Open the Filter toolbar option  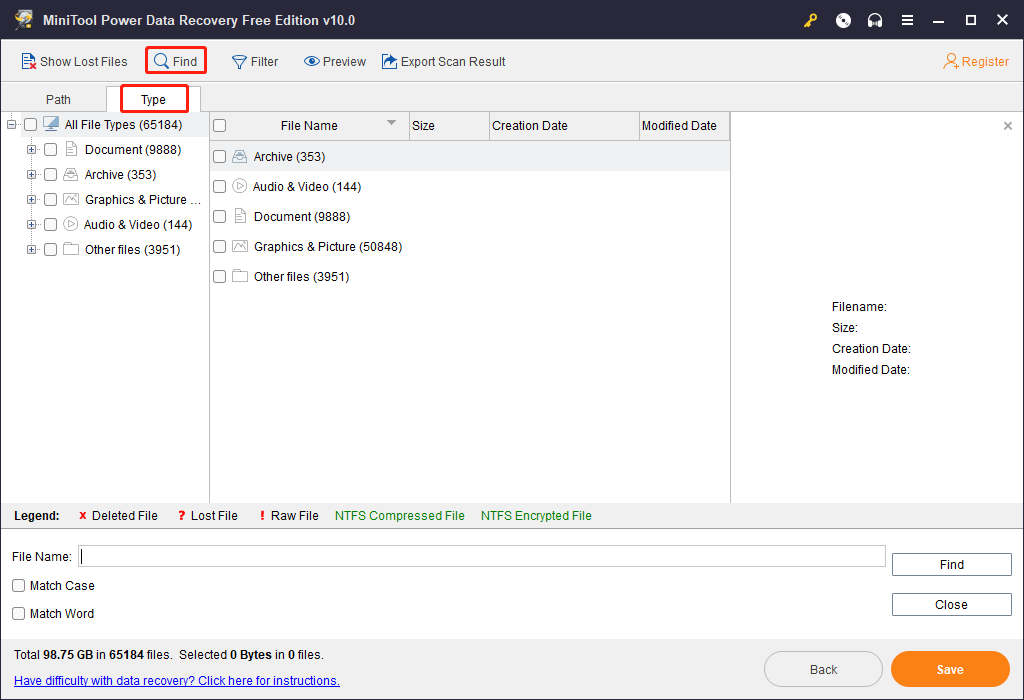[255, 61]
